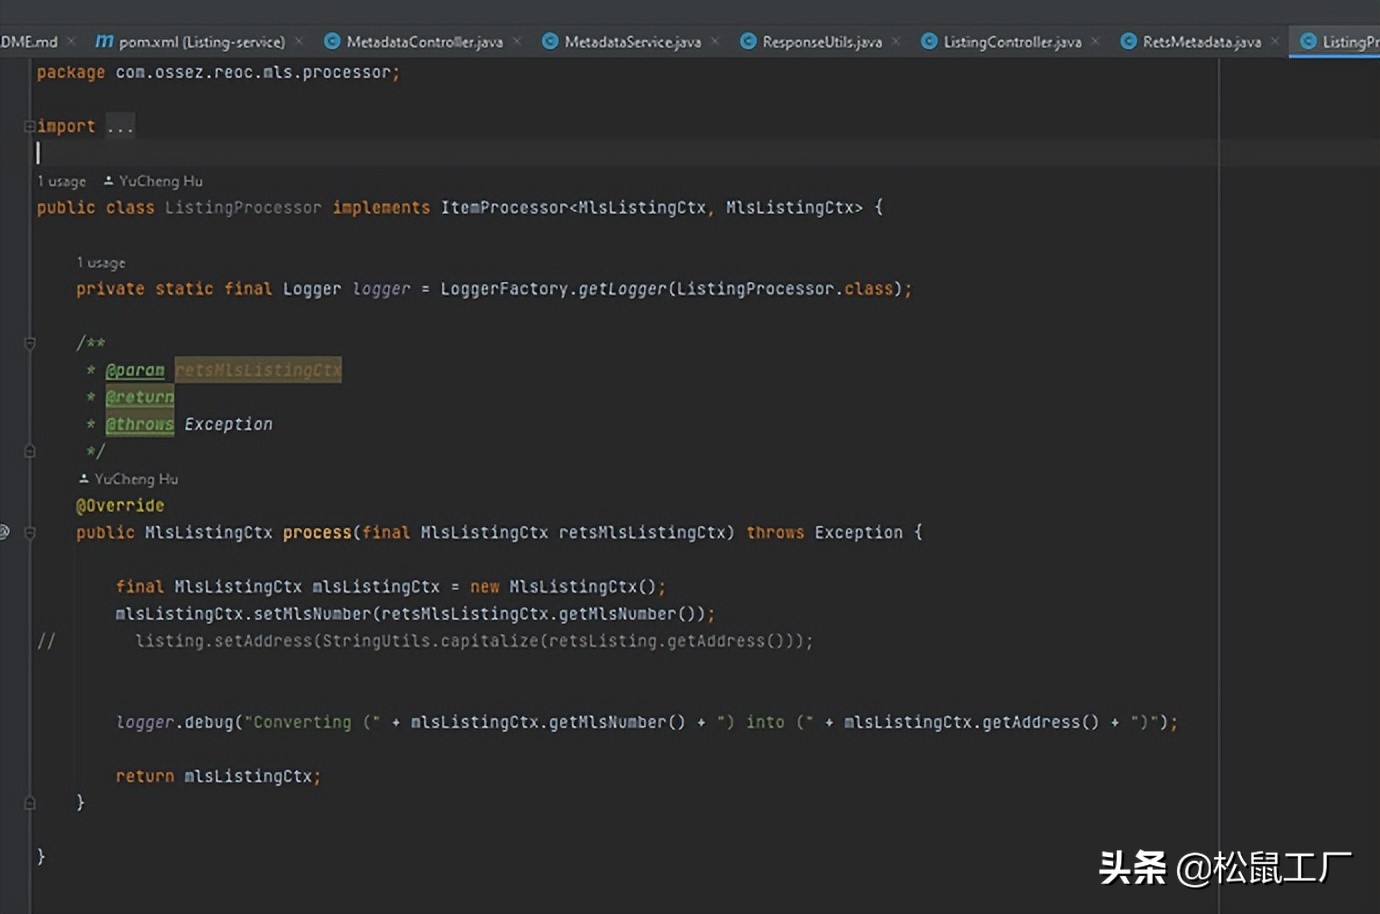
Task: Close the MetadataController.java tab
Action: pyautogui.click(x=517, y=42)
